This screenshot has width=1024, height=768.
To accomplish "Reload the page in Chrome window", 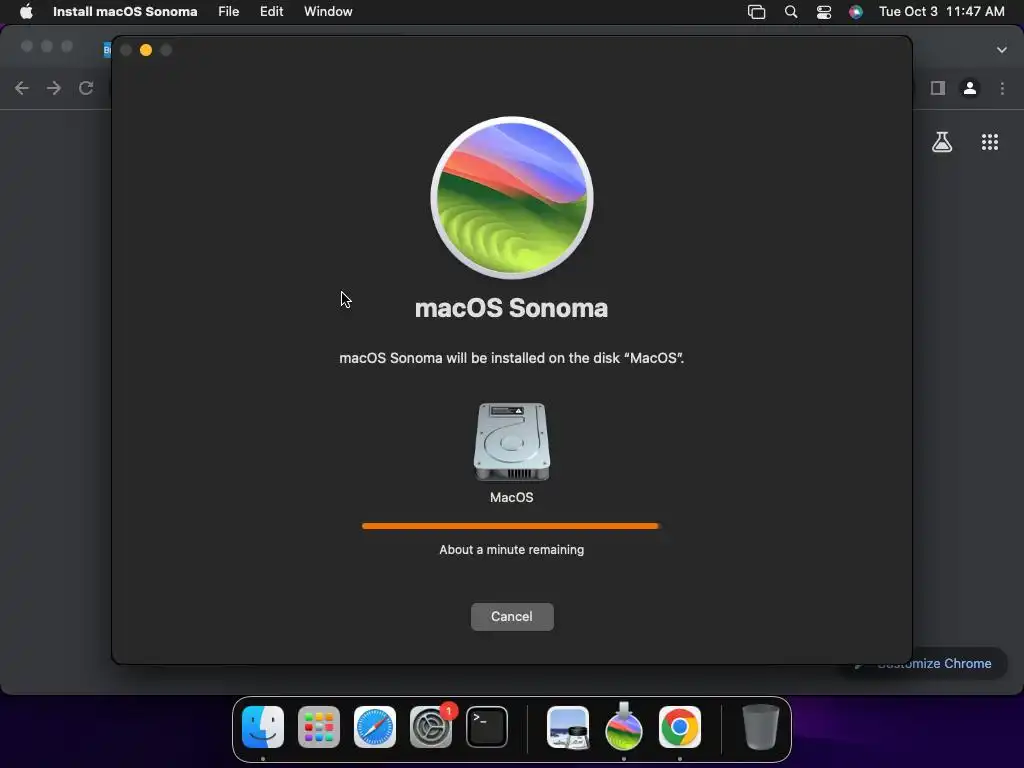I will (86, 88).
